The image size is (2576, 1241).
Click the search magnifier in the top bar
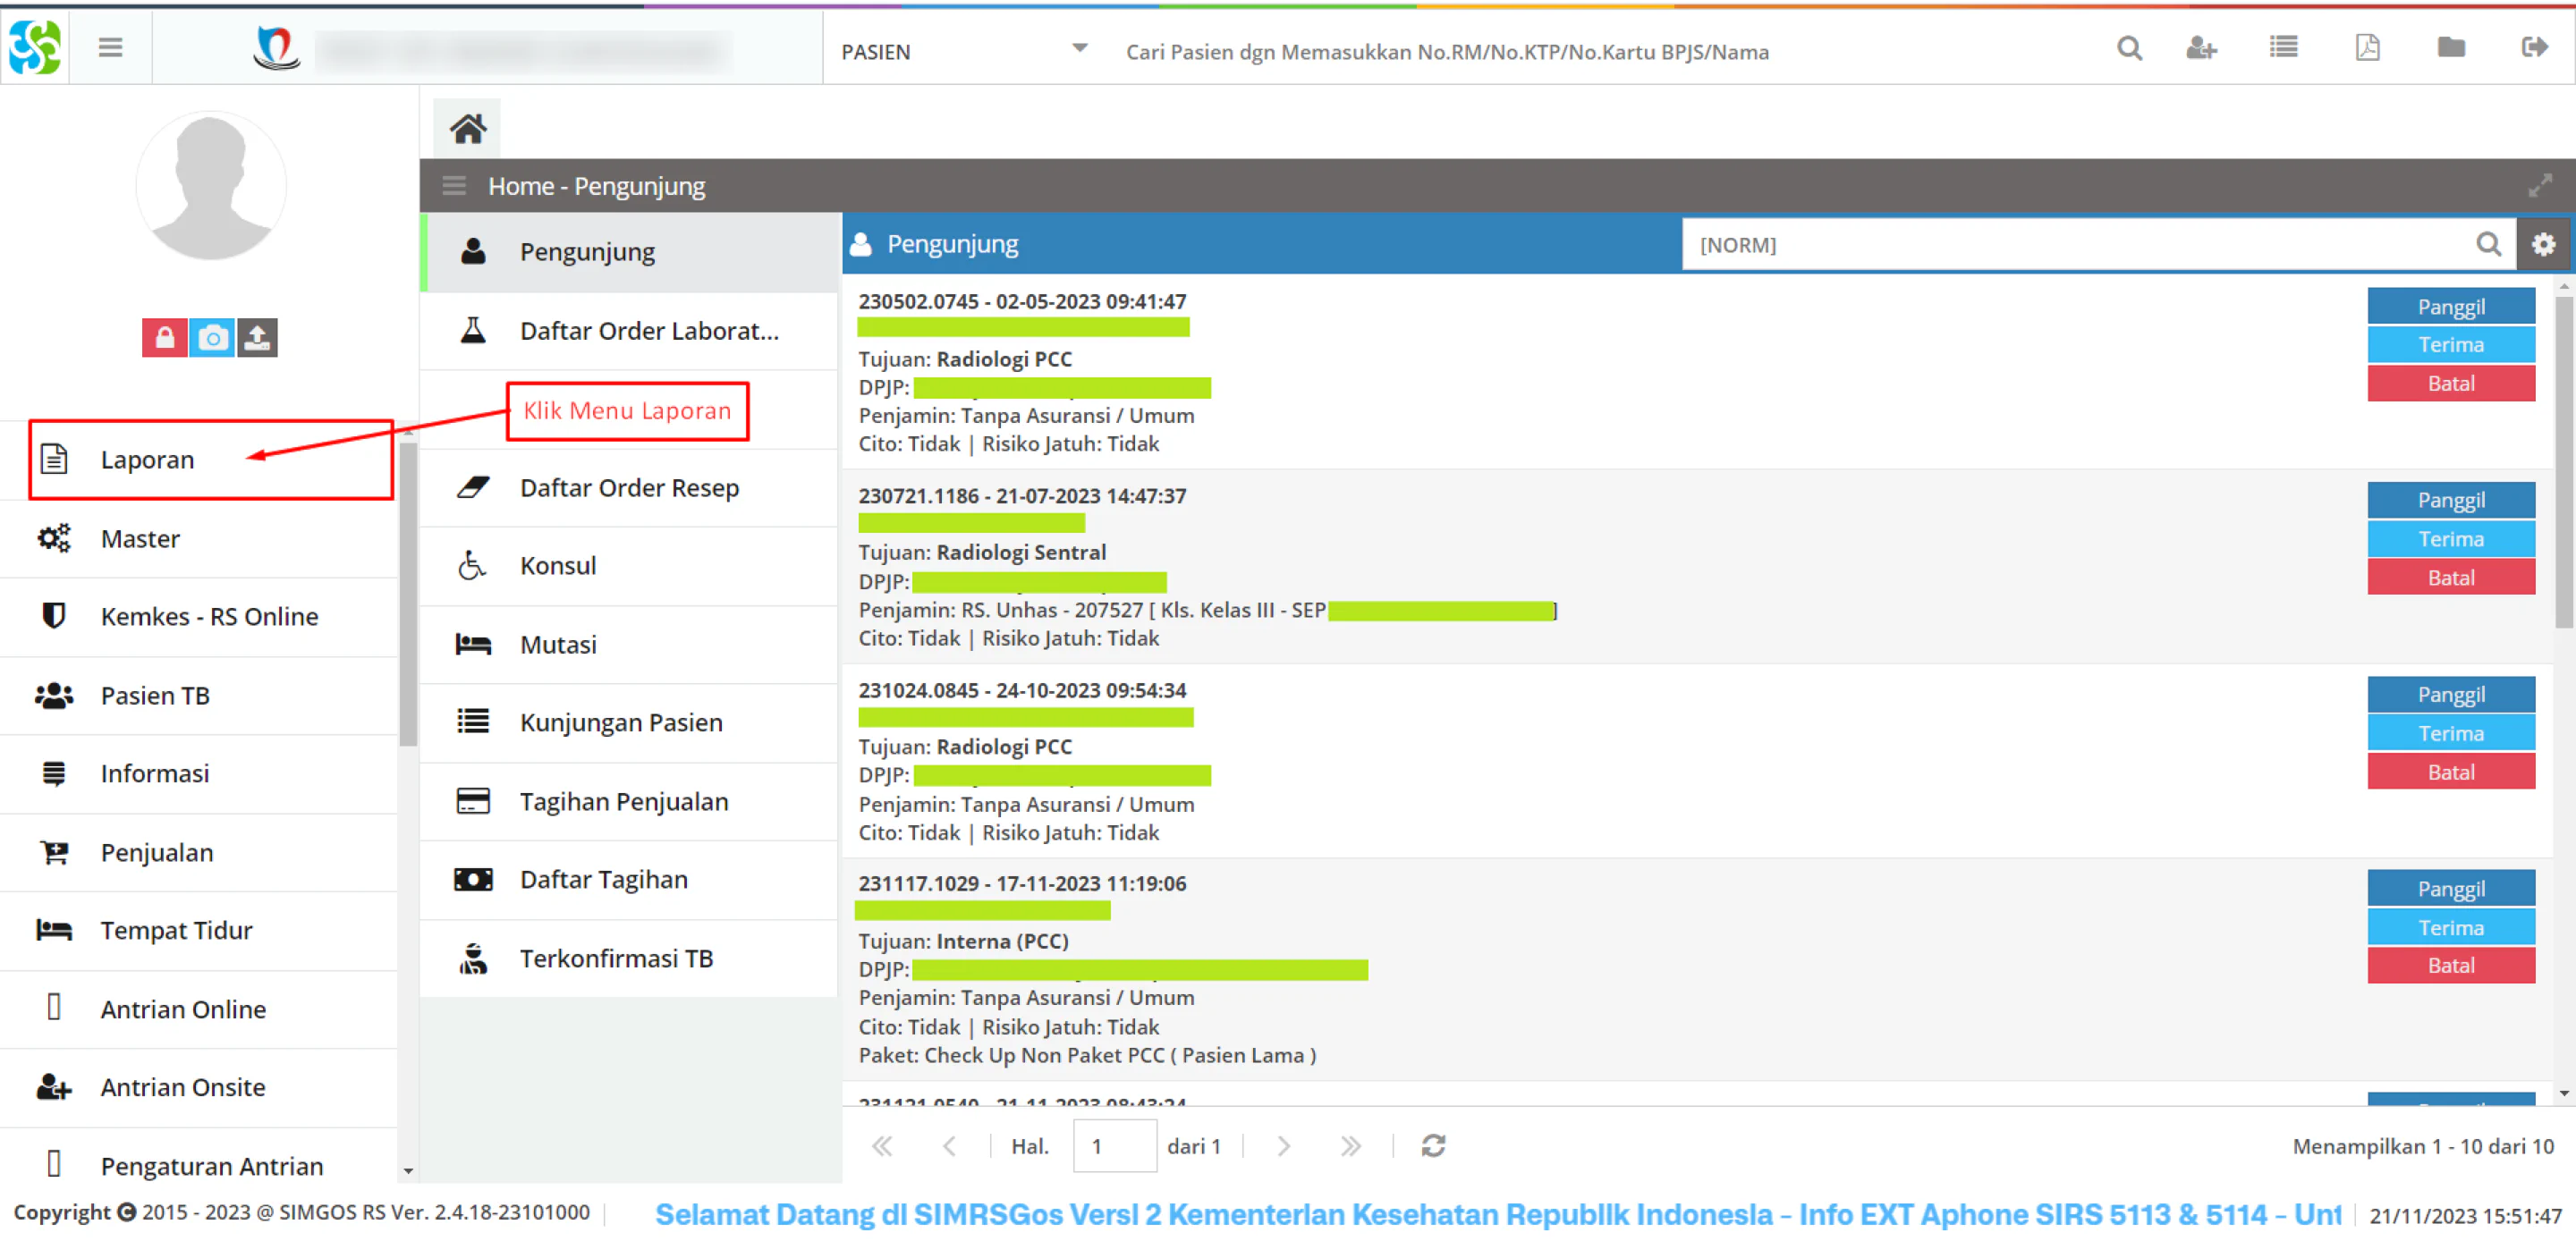[x=2129, y=48]
